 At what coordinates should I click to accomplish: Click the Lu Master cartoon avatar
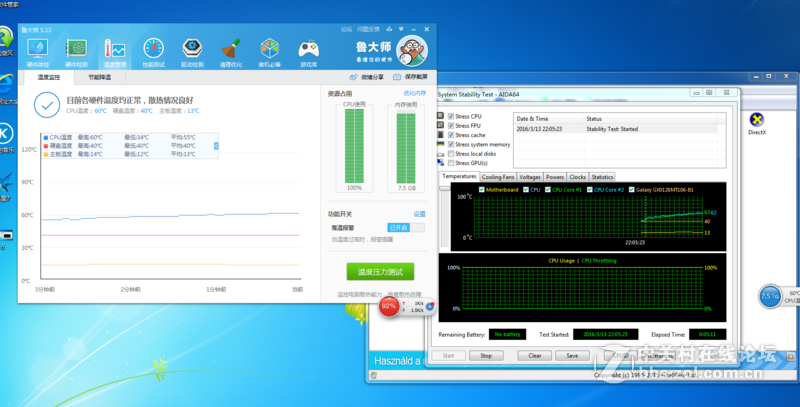pyautogui.click(x=412, y=51)
